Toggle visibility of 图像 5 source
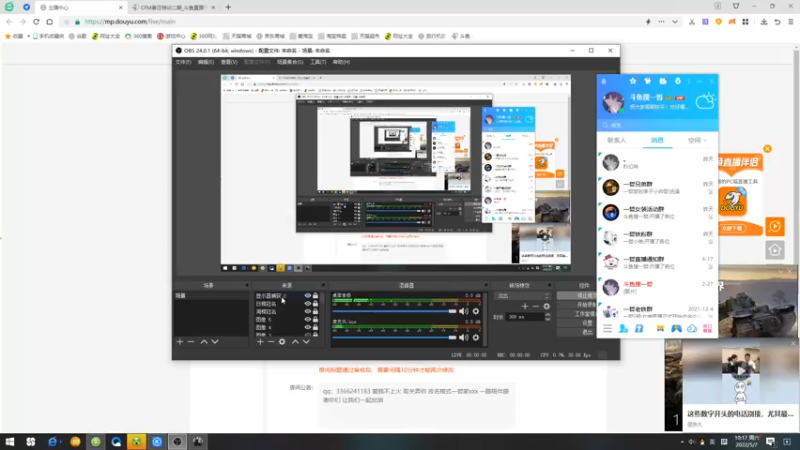Viewport: 800px width, 450px height. coord(308,319)
